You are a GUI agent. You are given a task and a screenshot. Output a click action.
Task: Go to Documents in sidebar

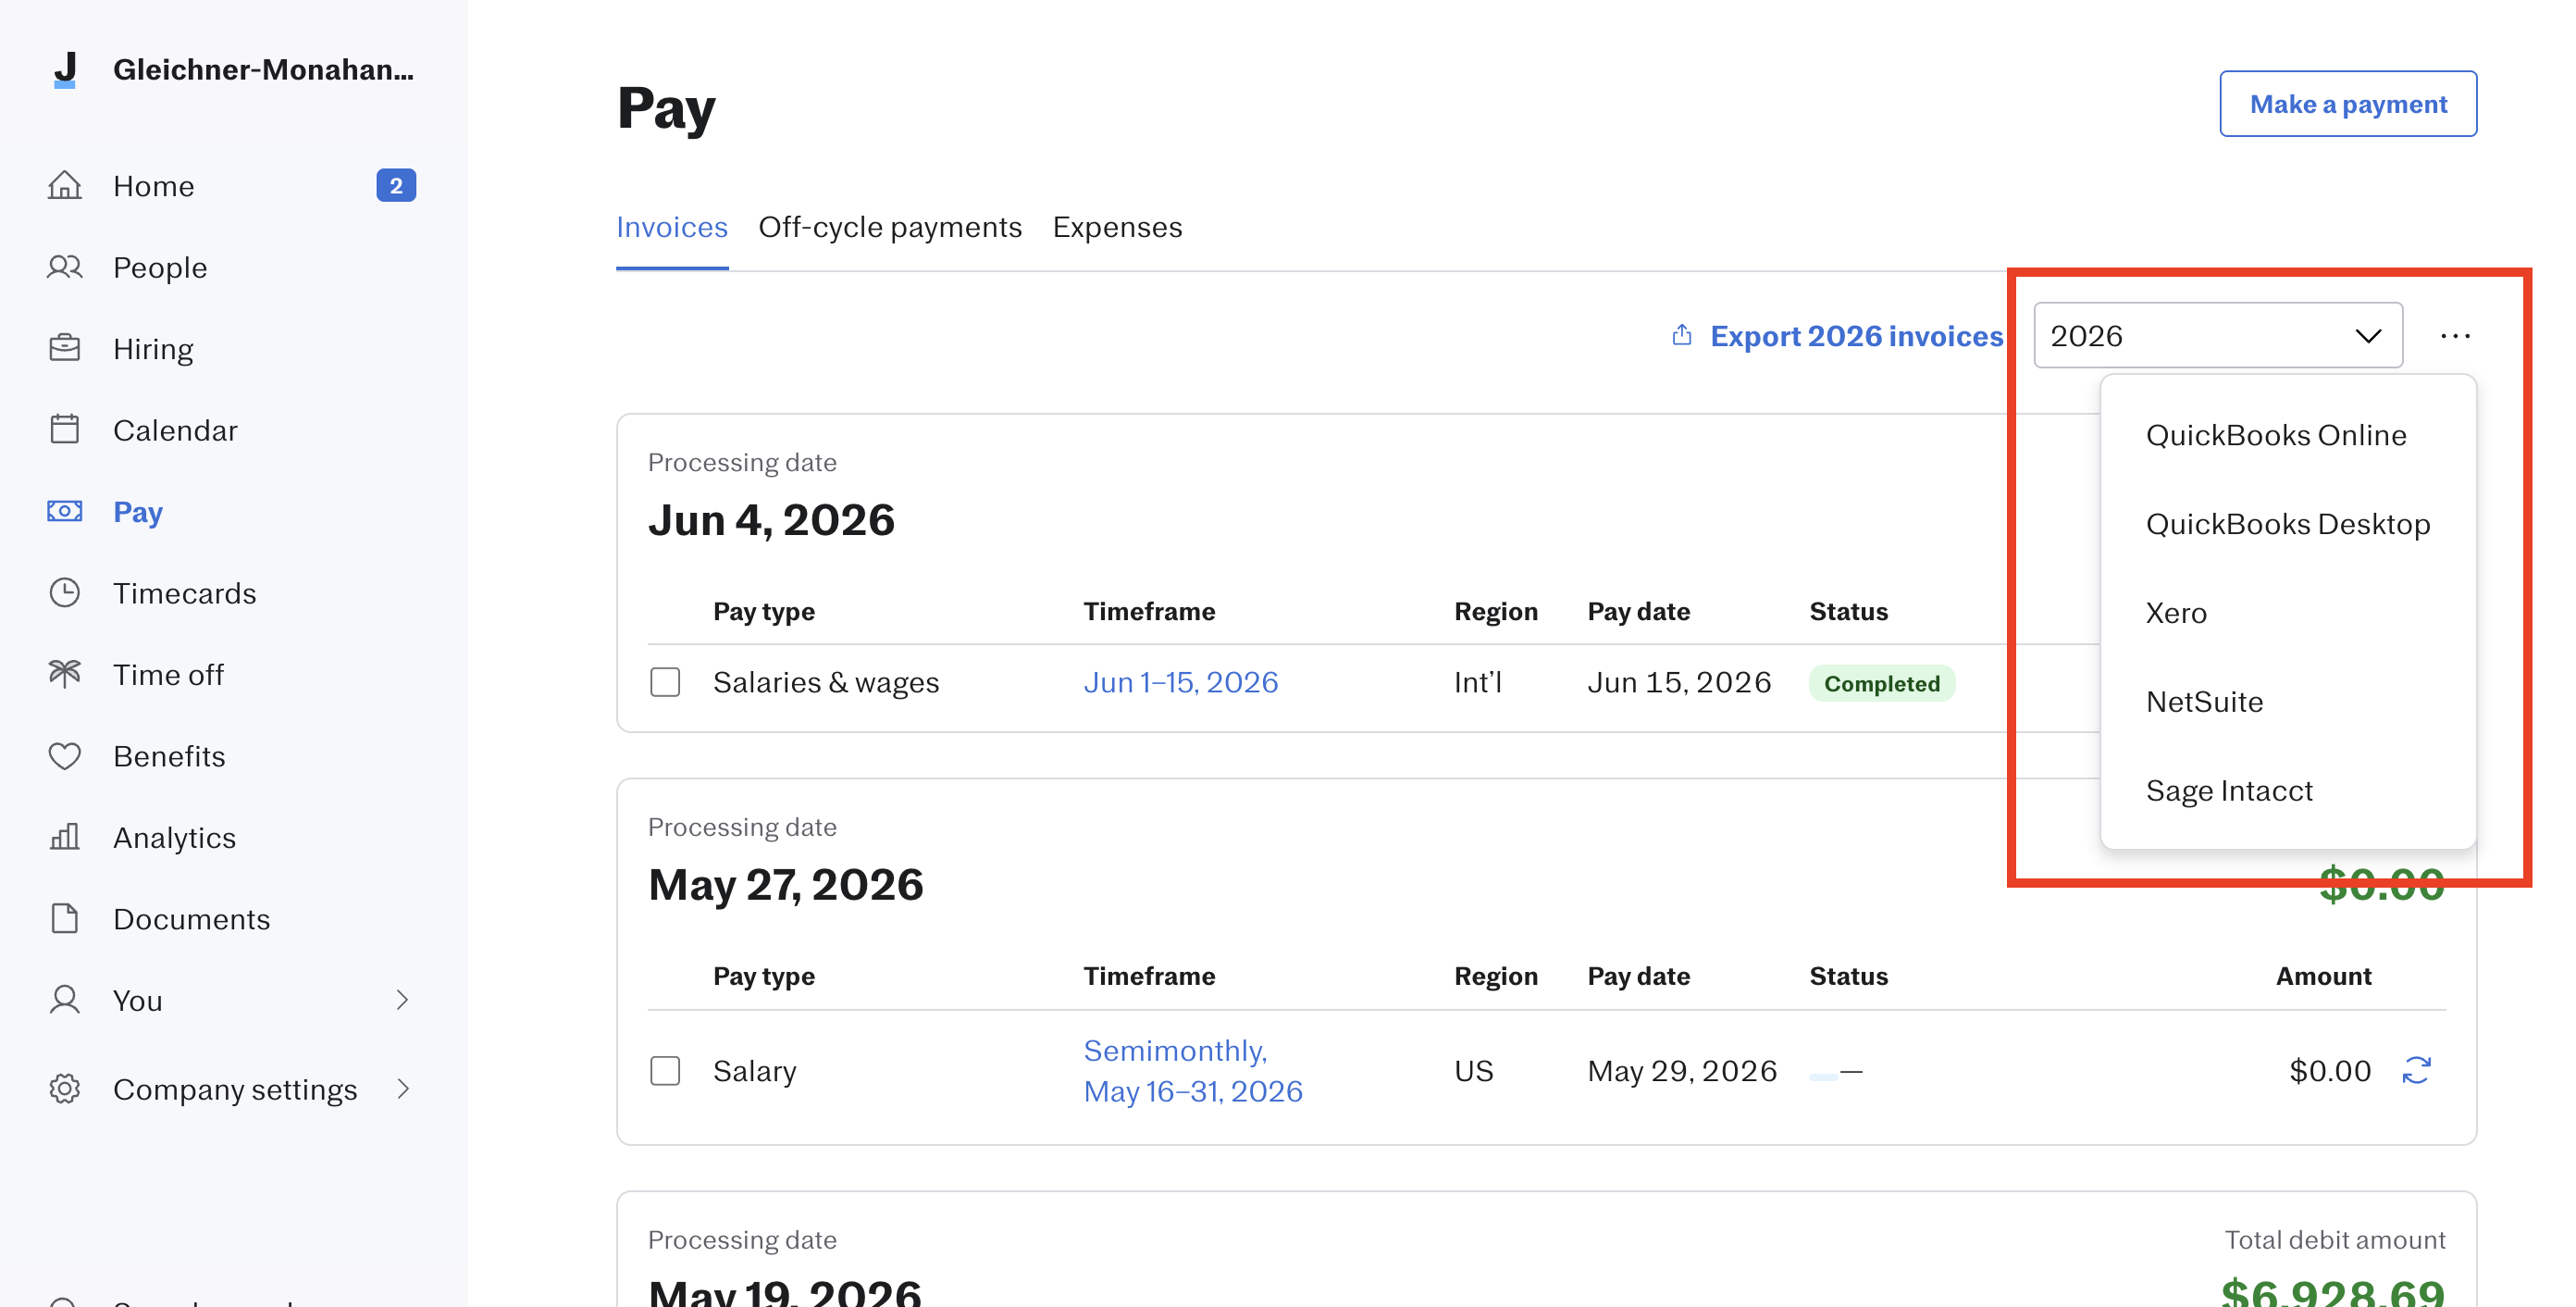(x=192, y=919)
